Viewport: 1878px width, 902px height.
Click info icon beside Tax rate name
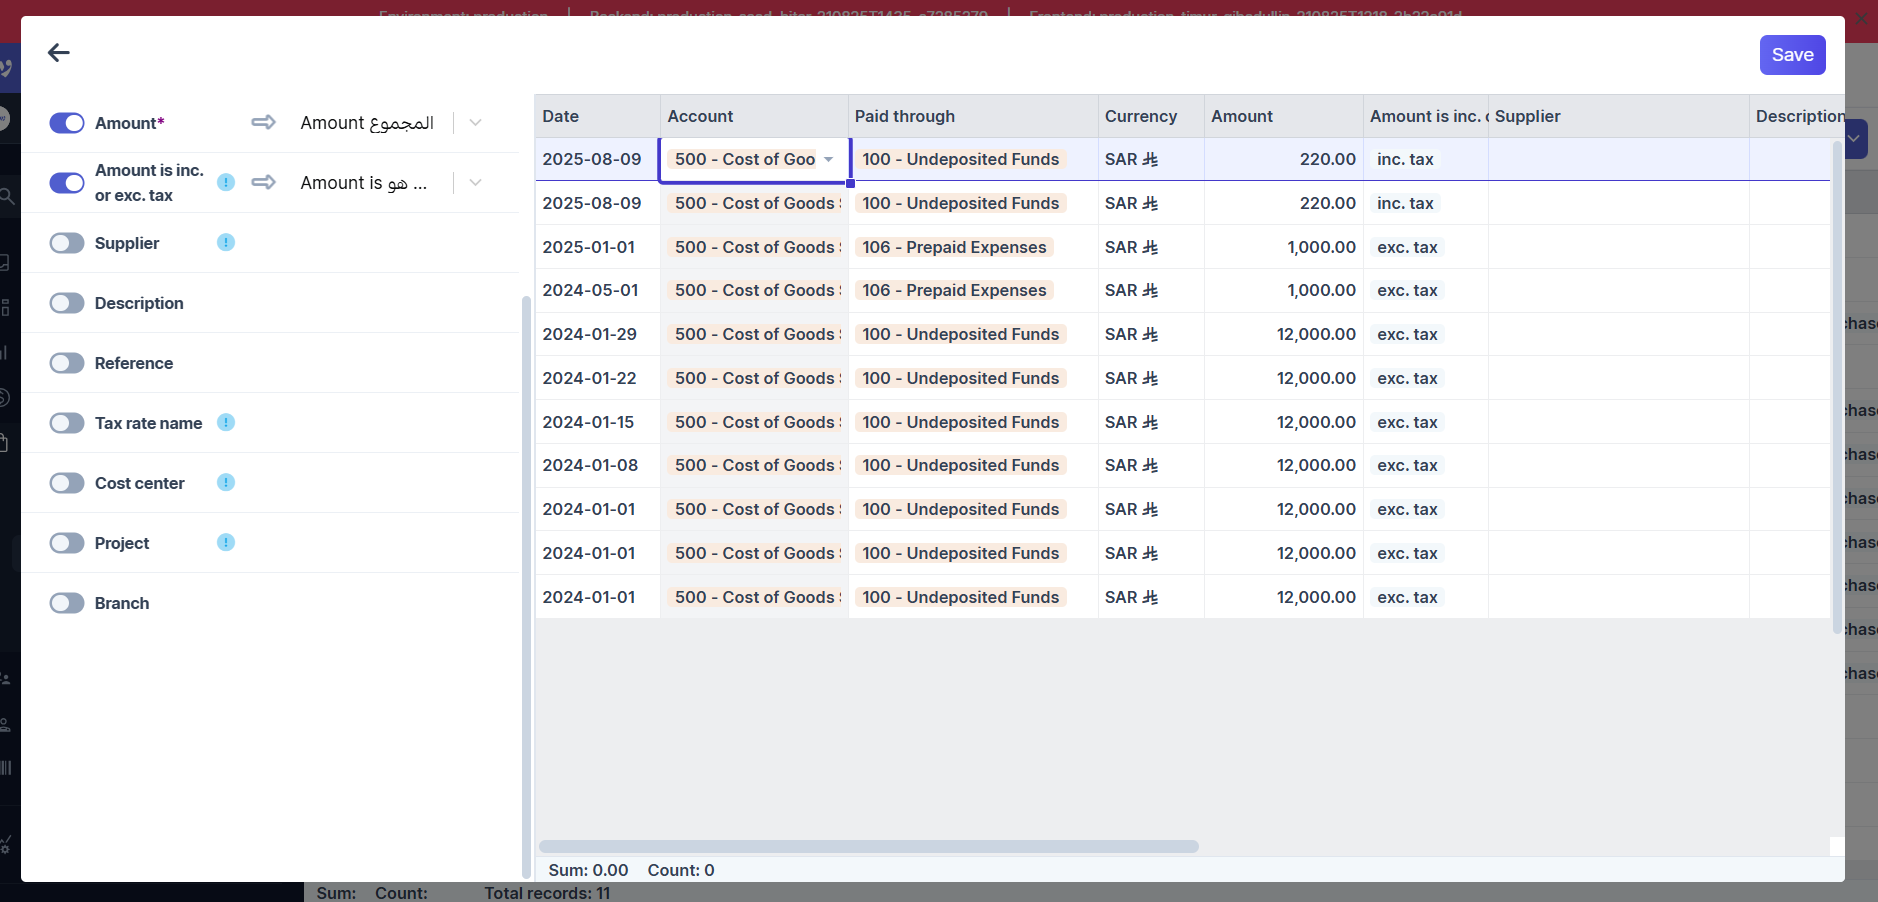[x=226, y=422]
